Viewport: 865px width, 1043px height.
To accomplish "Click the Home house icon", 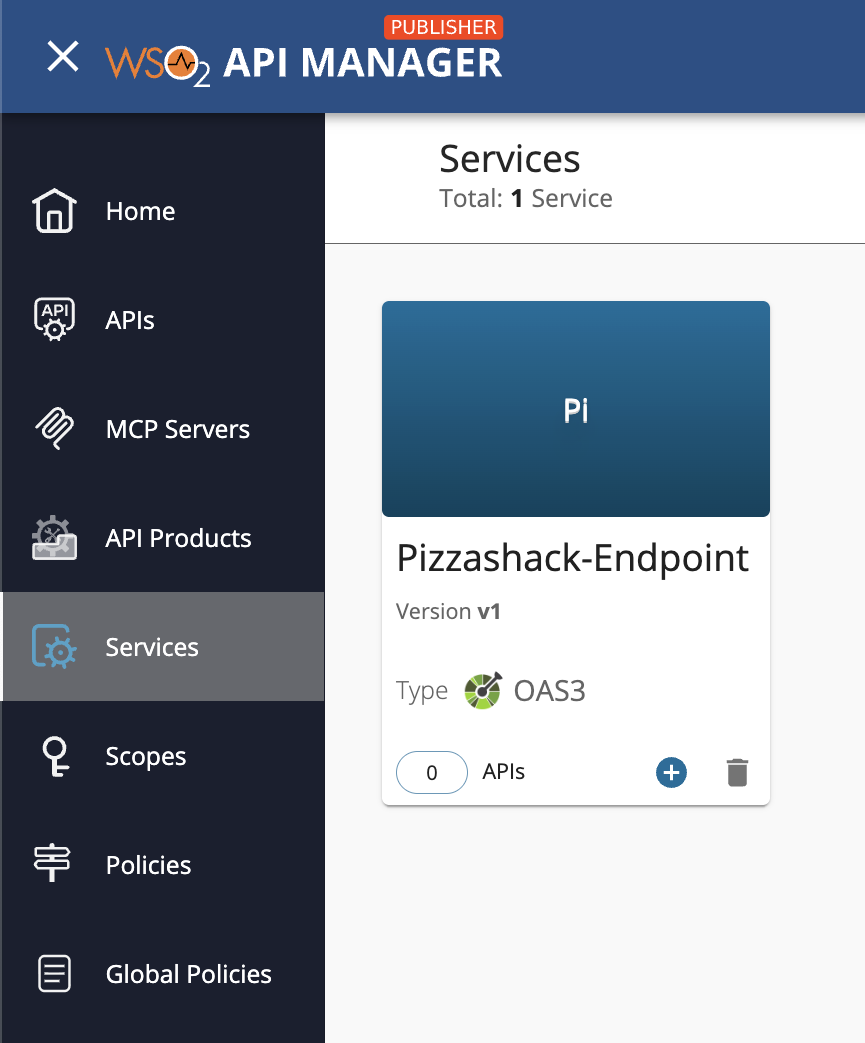I will (x=54, y=211).
